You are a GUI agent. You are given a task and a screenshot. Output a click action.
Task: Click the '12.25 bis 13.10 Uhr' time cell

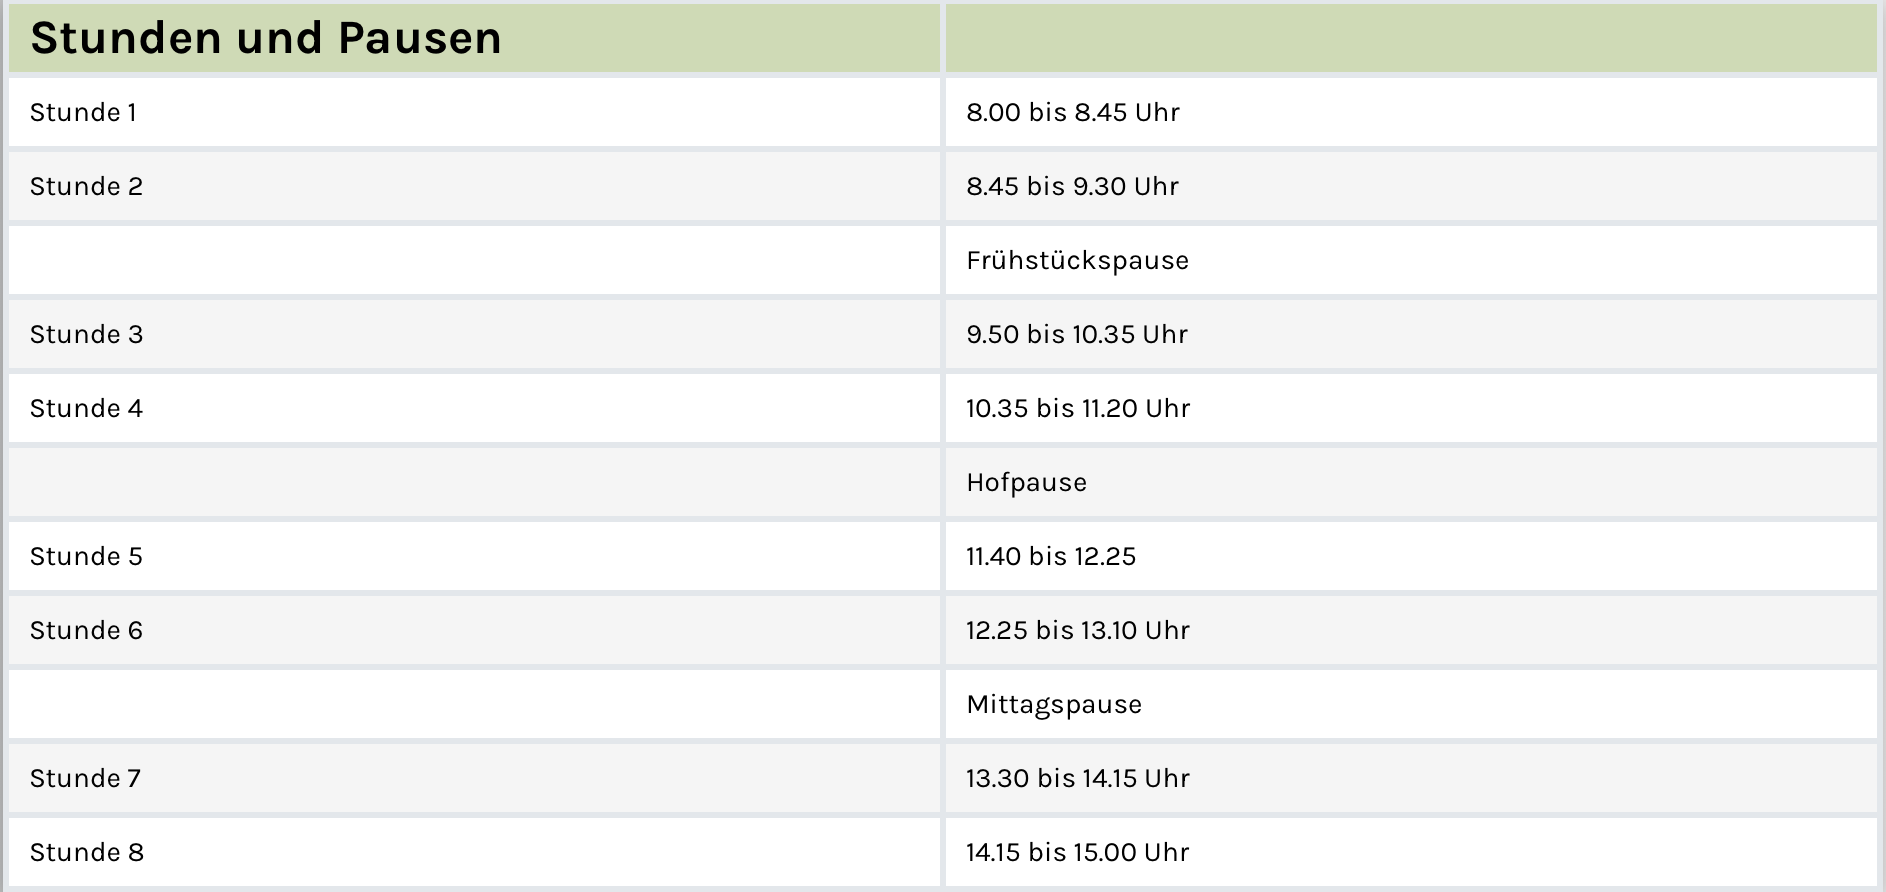coord(1078,630)
